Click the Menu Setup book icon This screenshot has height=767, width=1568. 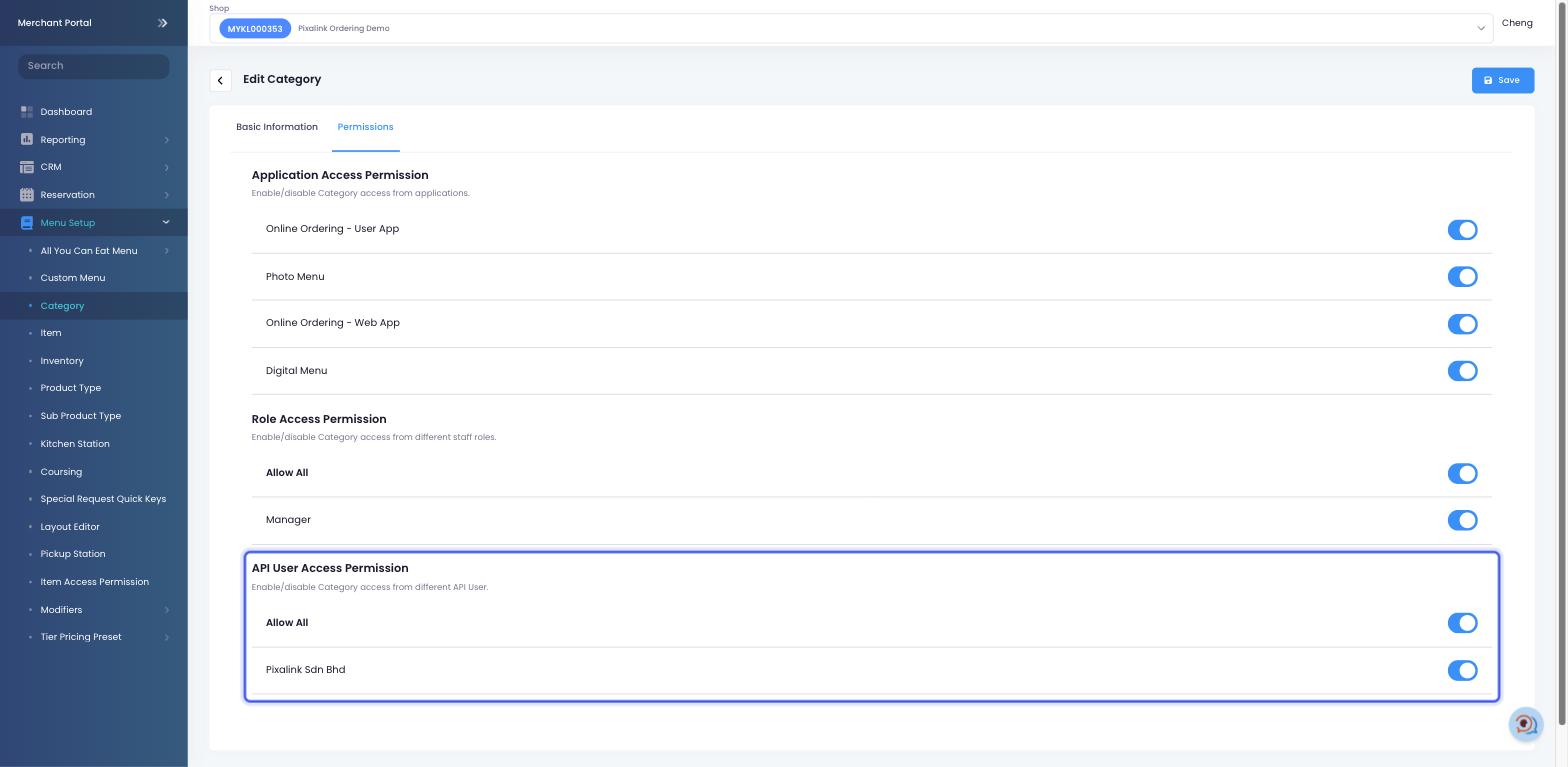click(27, 223)
